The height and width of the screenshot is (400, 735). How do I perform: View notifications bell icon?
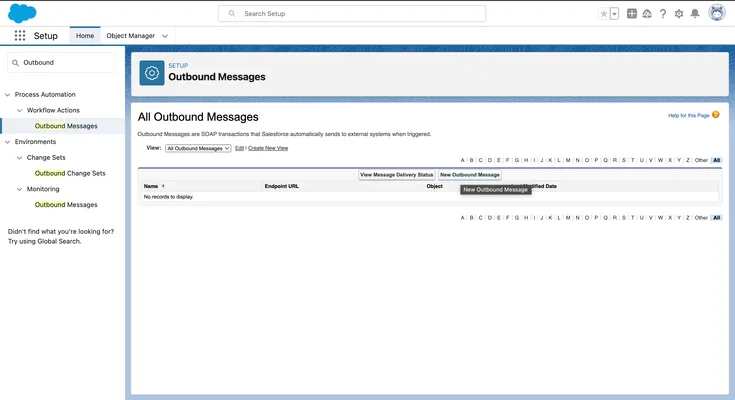pyautogui.click(x=695, y=14)
